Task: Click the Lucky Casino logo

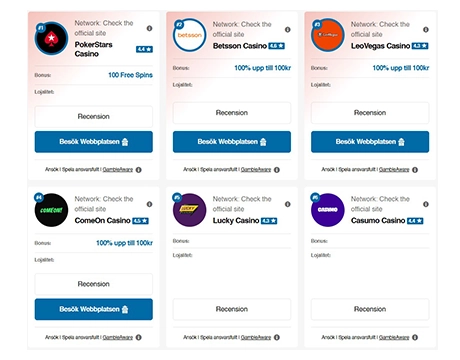Action: click(x=189, y=210)
